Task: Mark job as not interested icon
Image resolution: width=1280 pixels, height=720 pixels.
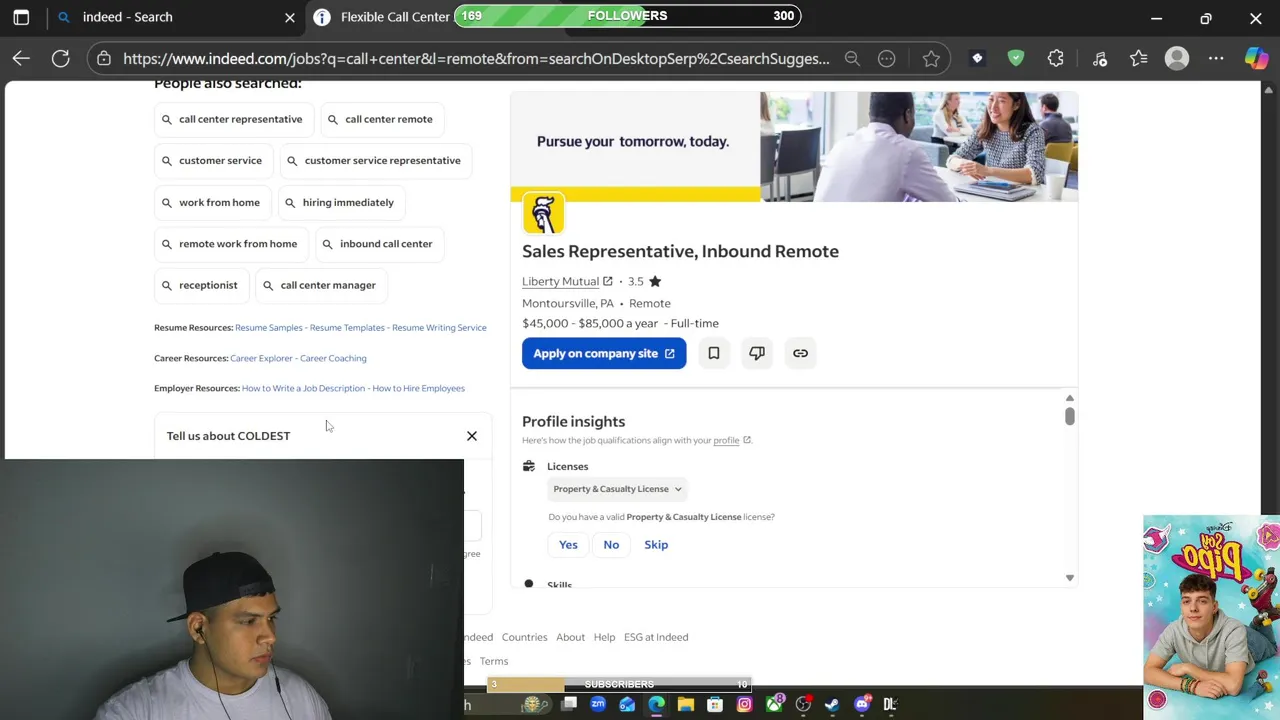Action: pos(757,353)
